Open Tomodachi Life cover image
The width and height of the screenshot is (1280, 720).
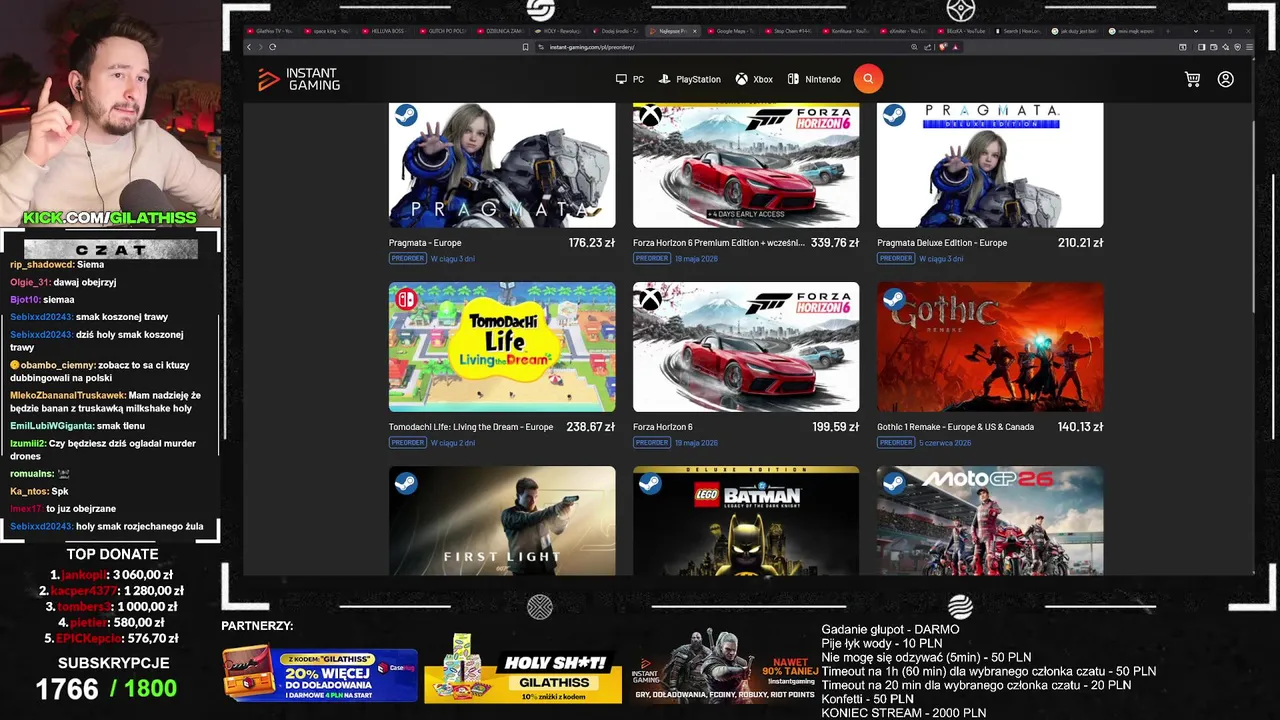(502, 347)
